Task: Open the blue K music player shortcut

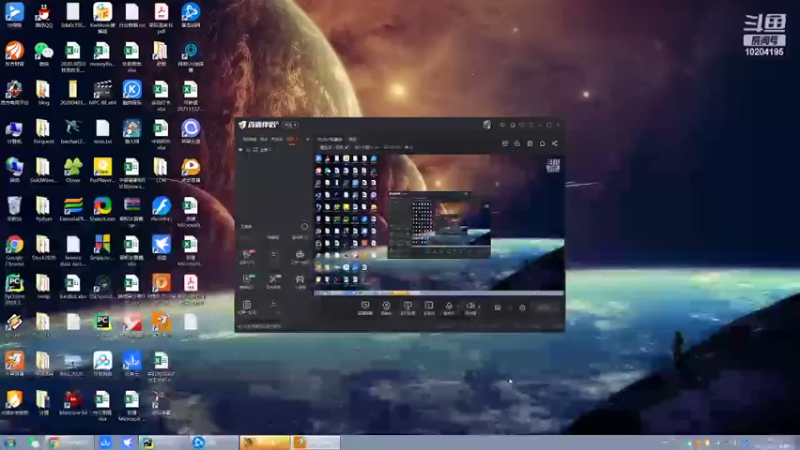Action: tap(132, 92)
